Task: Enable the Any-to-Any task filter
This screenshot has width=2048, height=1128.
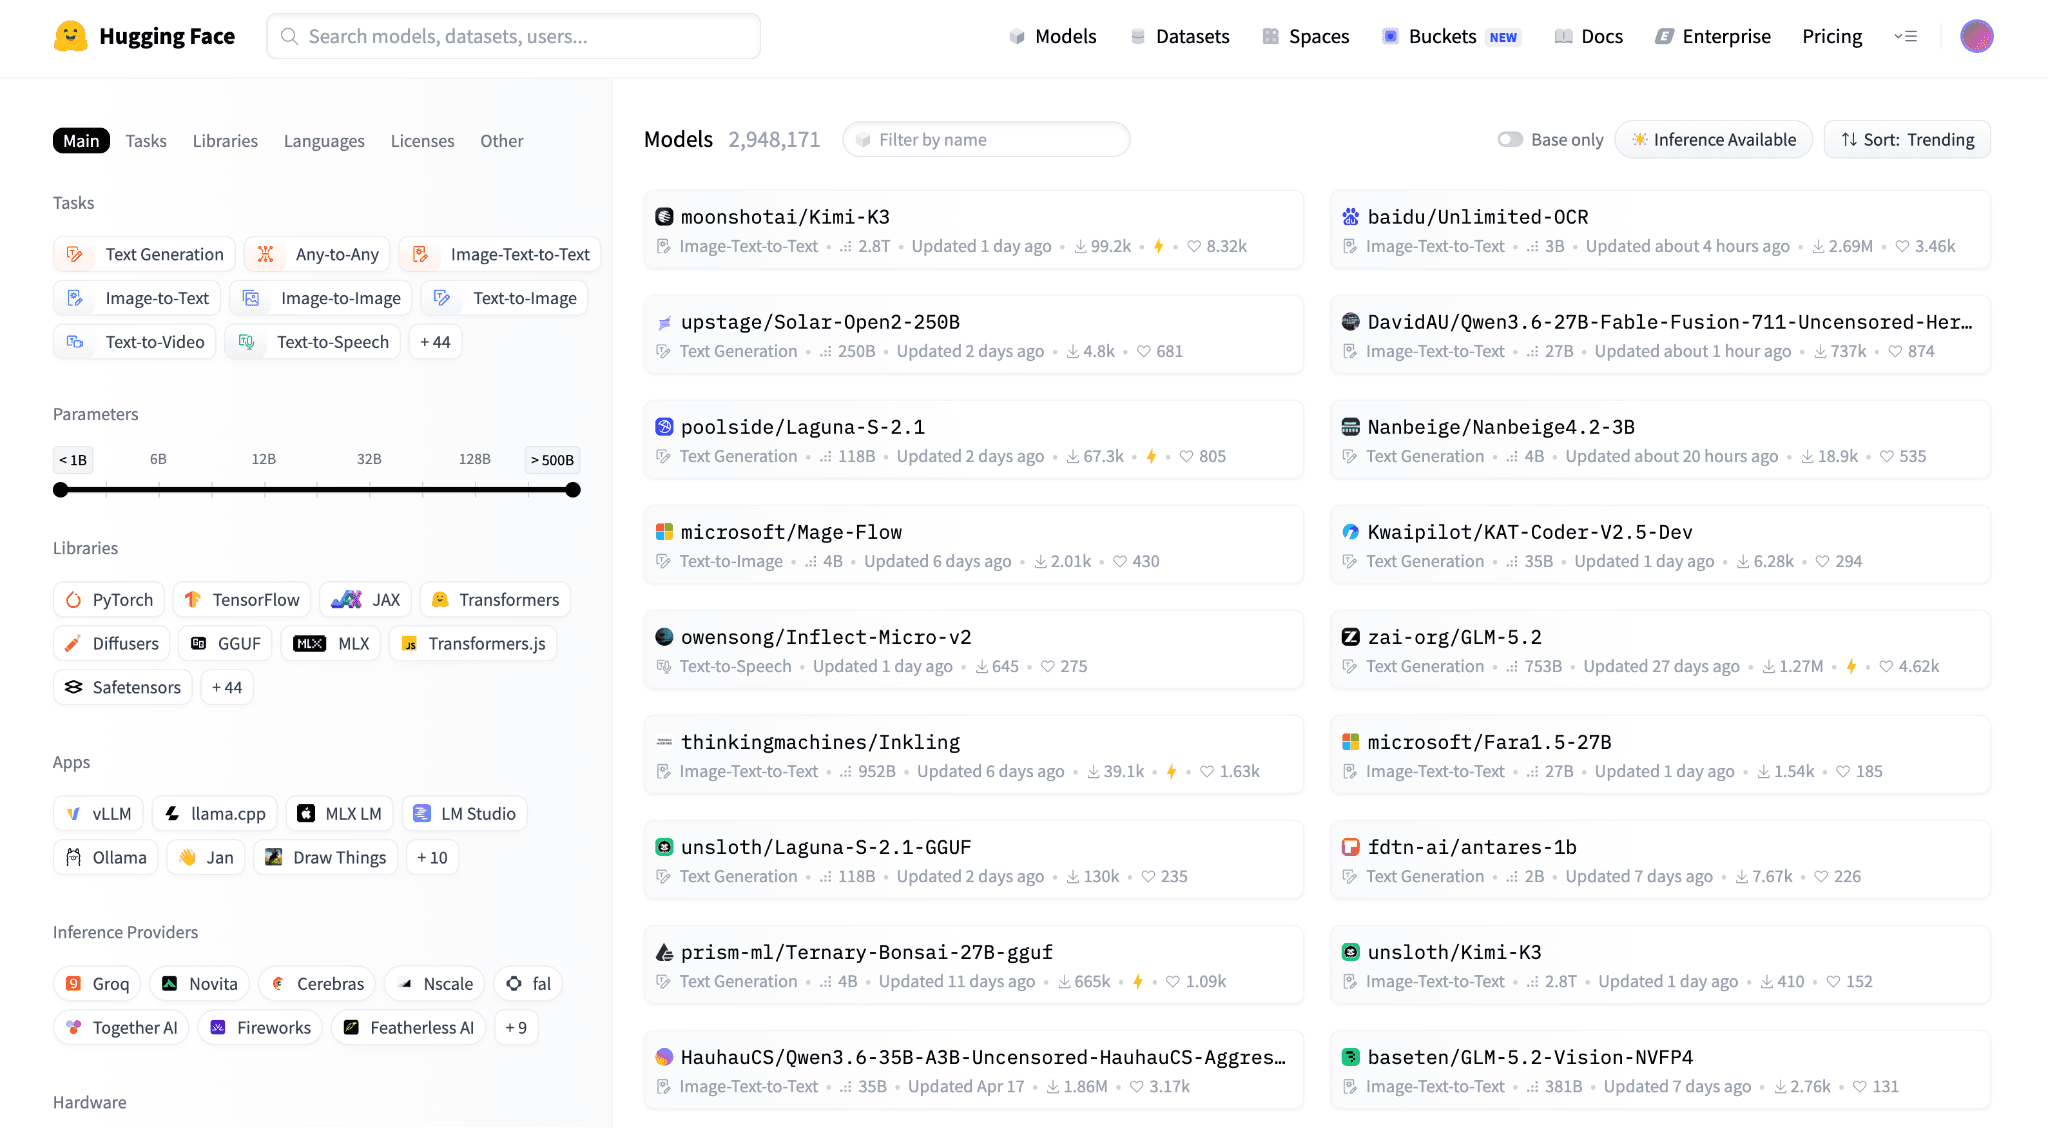Action: coord(317,254)
